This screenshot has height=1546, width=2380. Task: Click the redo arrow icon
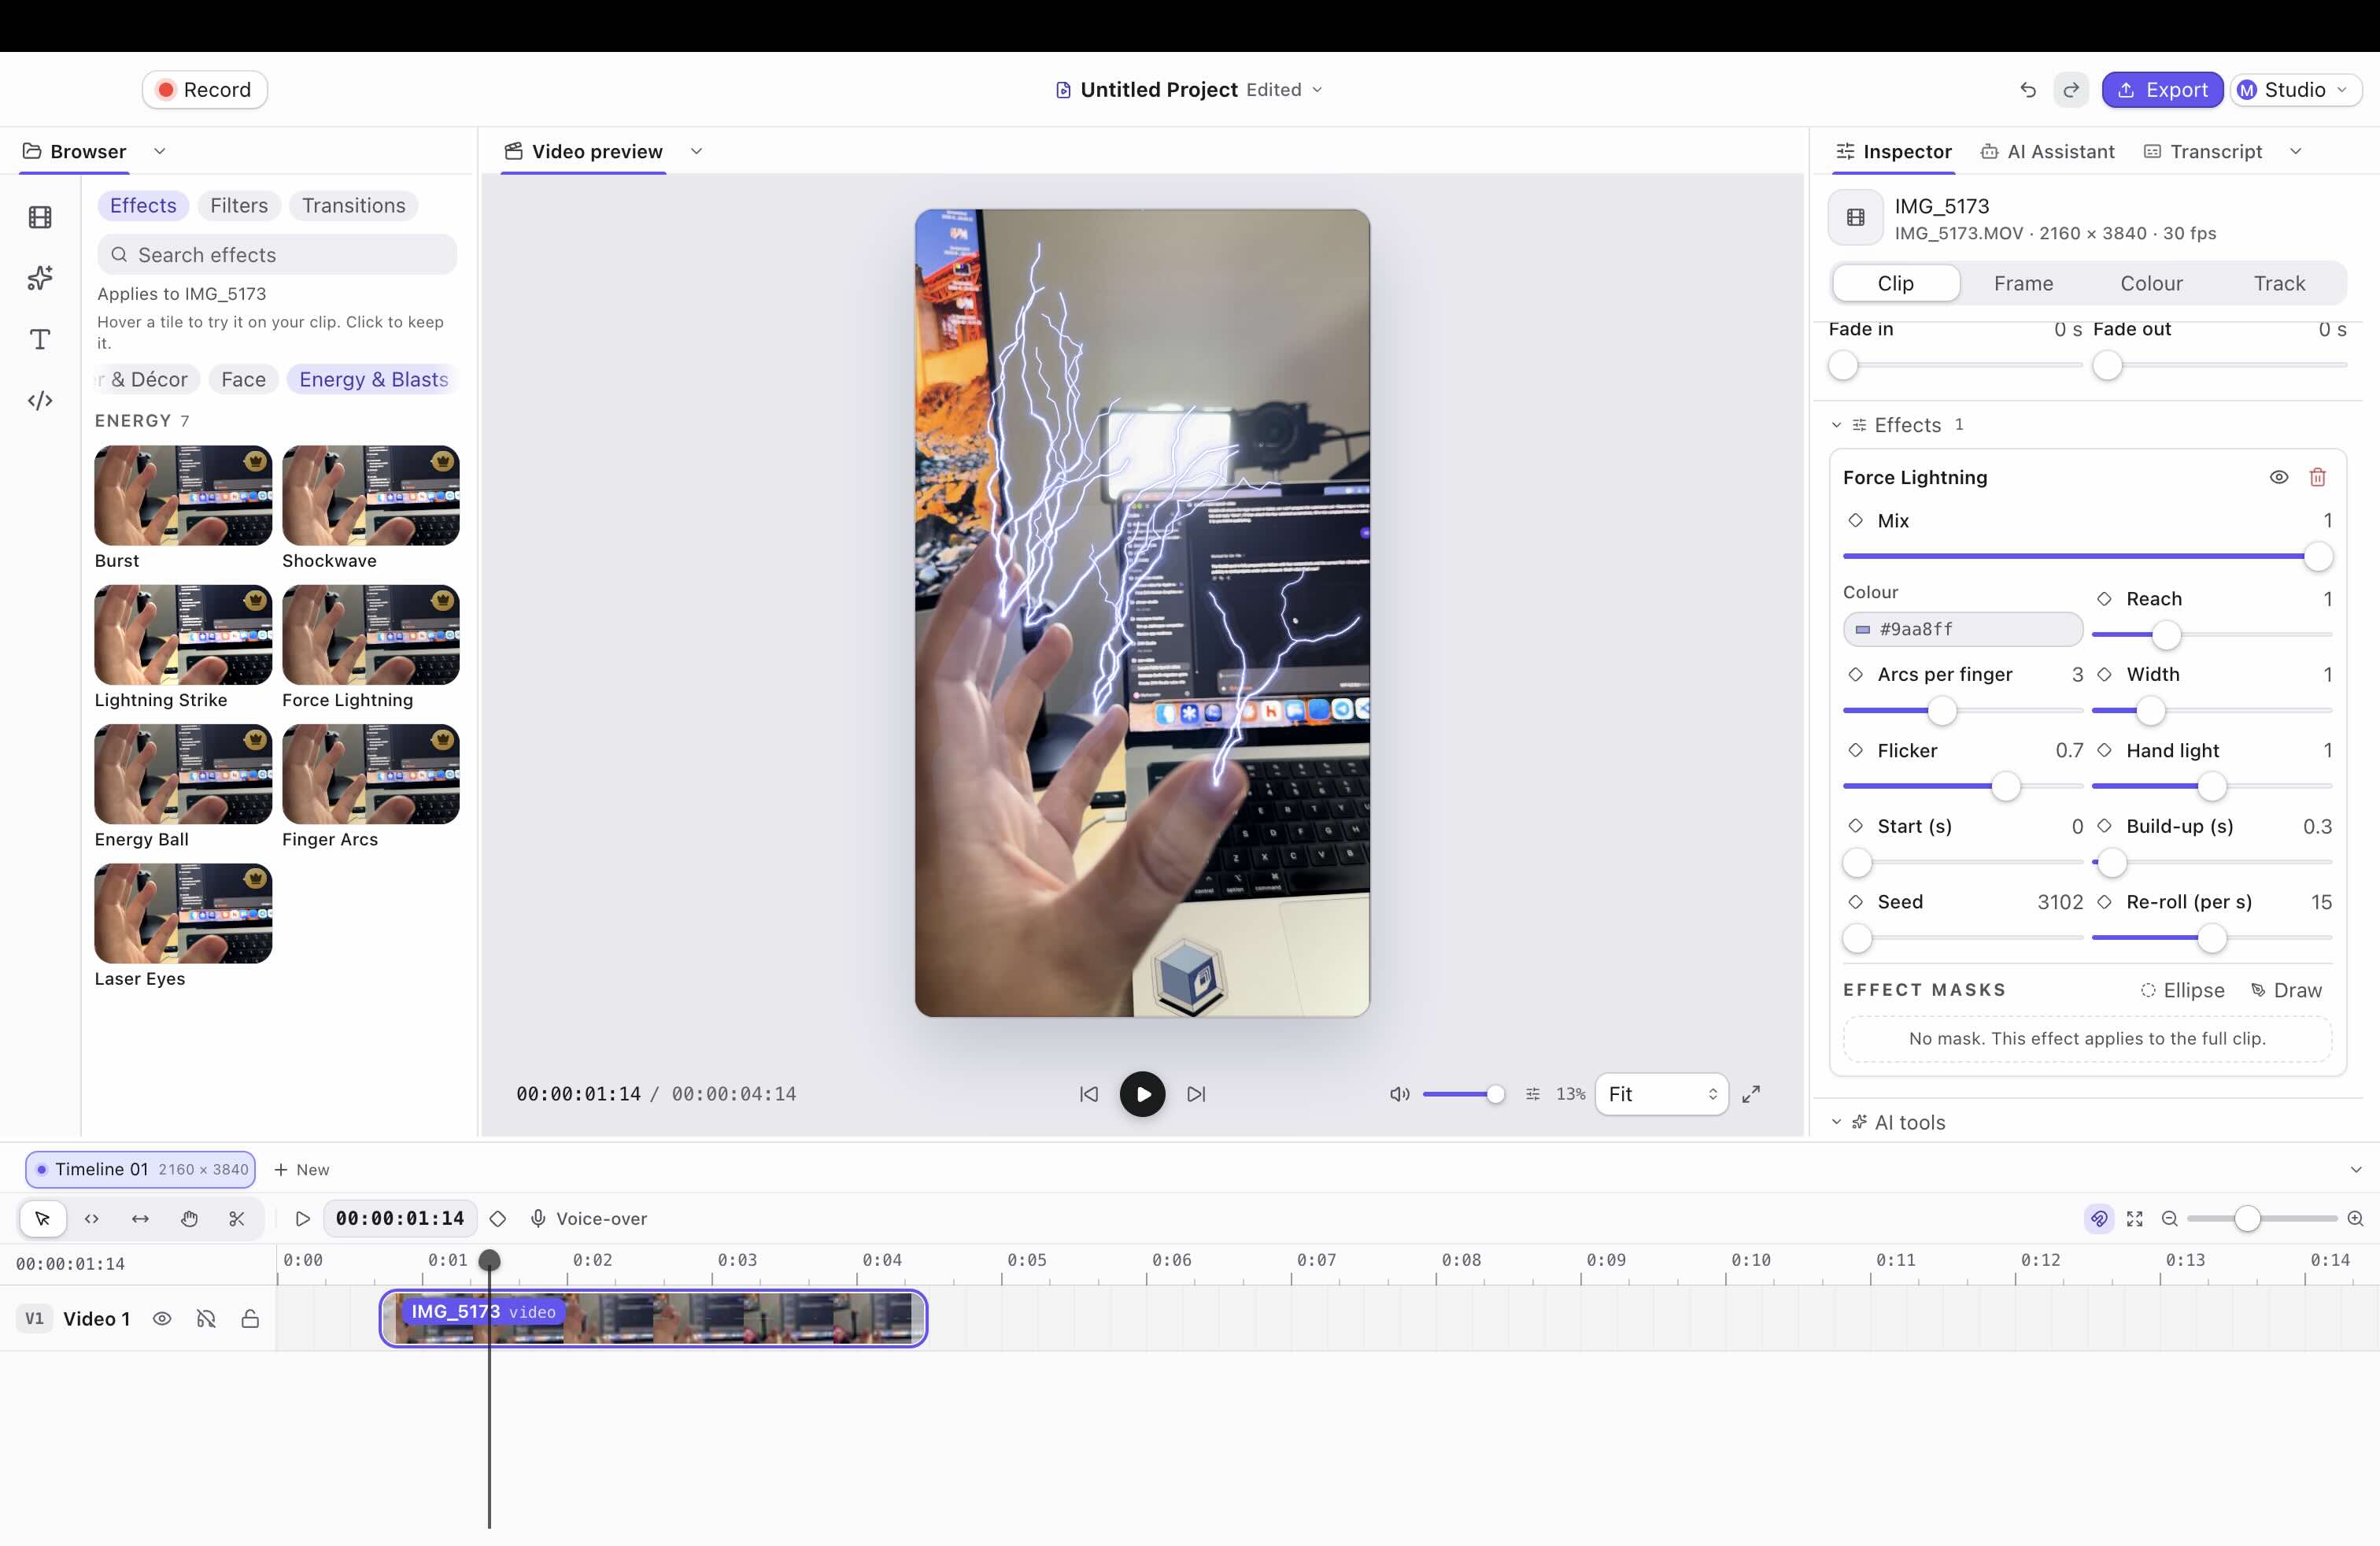pos(2071,90)
